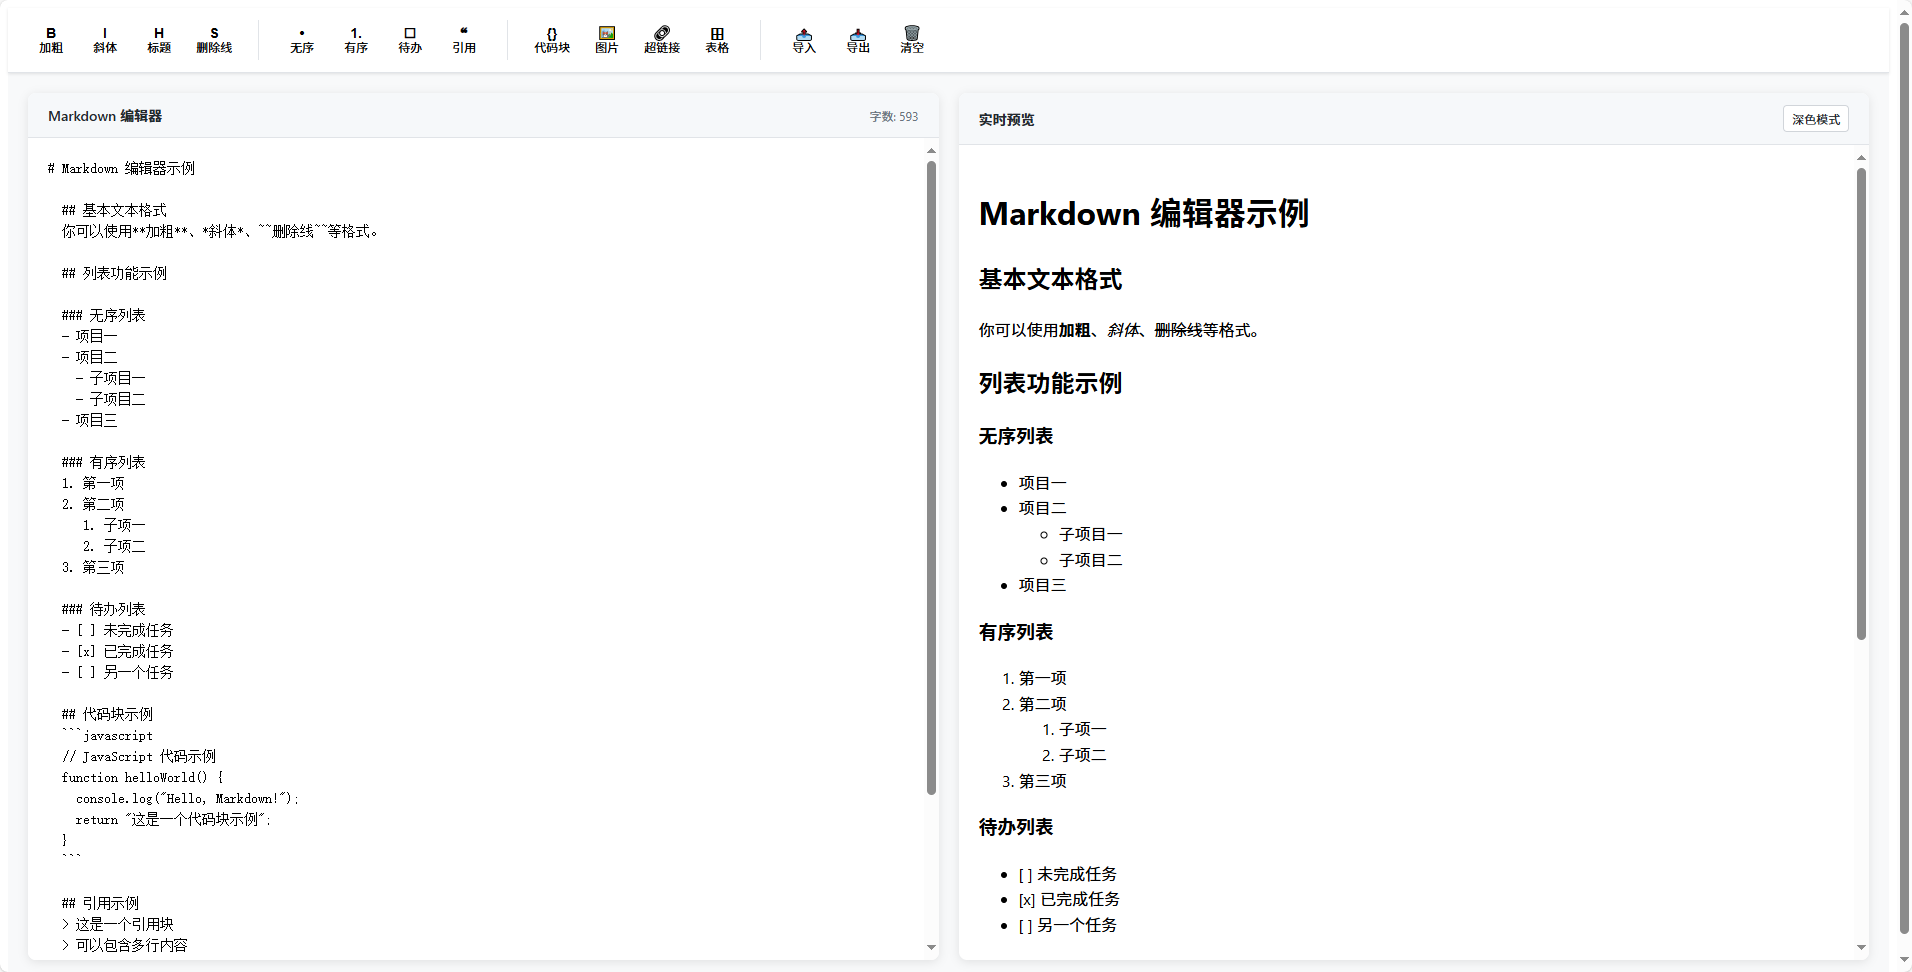Insert a blockquote using the 引用 icon
The width and height of the screenshot is (1912, 972).
[x=464, y=39]
